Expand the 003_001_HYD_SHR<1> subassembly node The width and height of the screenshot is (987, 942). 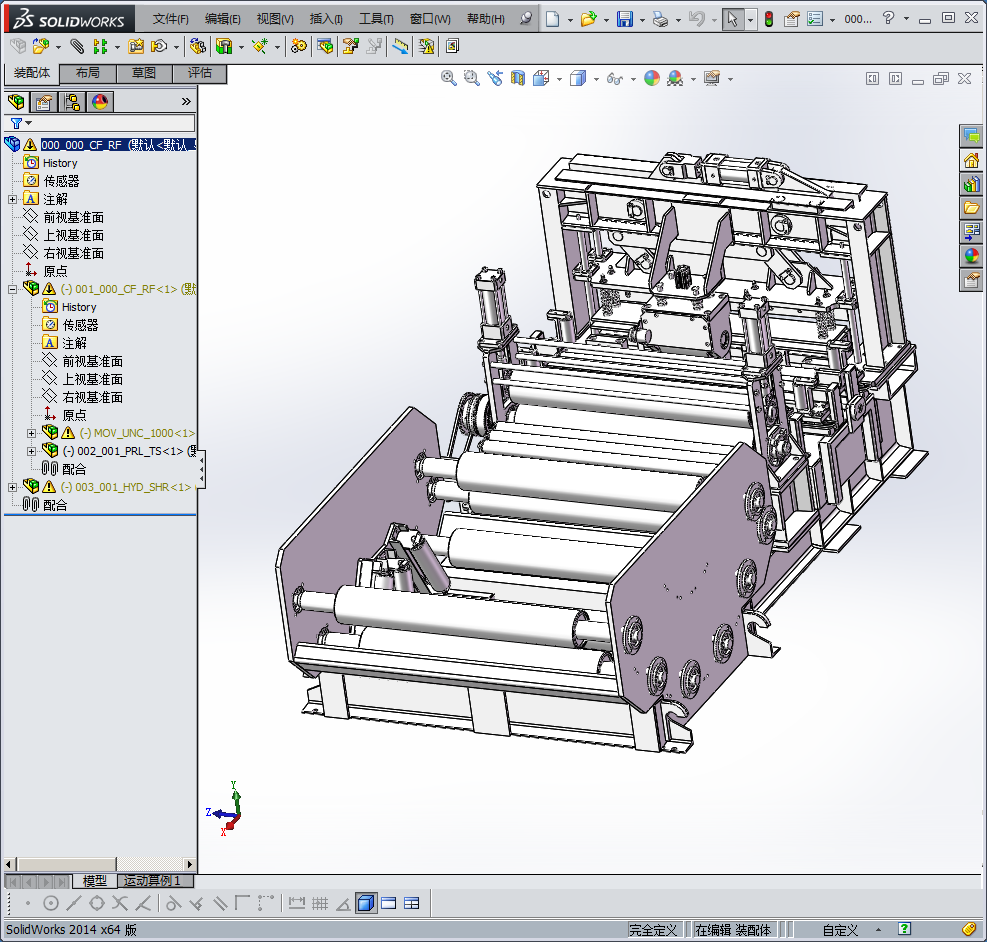[13, 487]
